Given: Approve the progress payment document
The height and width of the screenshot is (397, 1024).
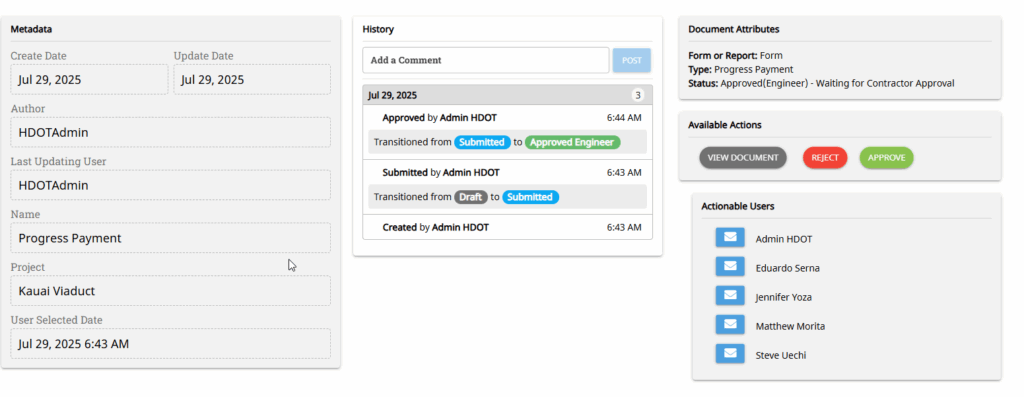Looking at the screenshot, I should [886, 157].
